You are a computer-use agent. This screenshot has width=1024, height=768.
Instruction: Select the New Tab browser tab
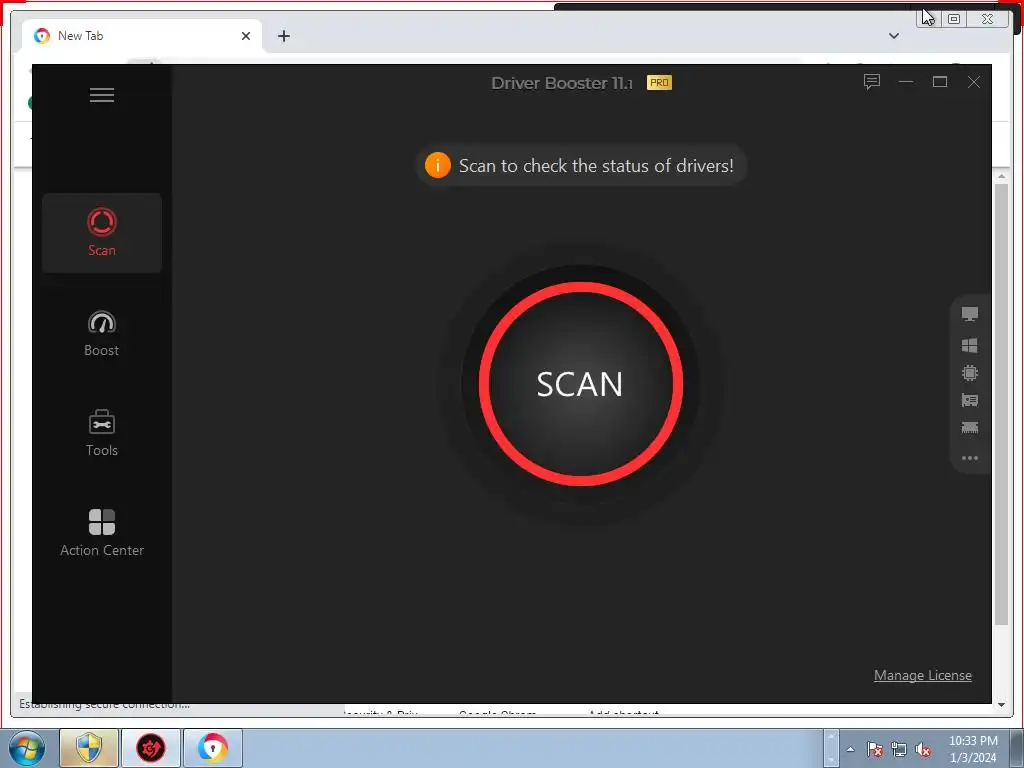coord(142,36)
